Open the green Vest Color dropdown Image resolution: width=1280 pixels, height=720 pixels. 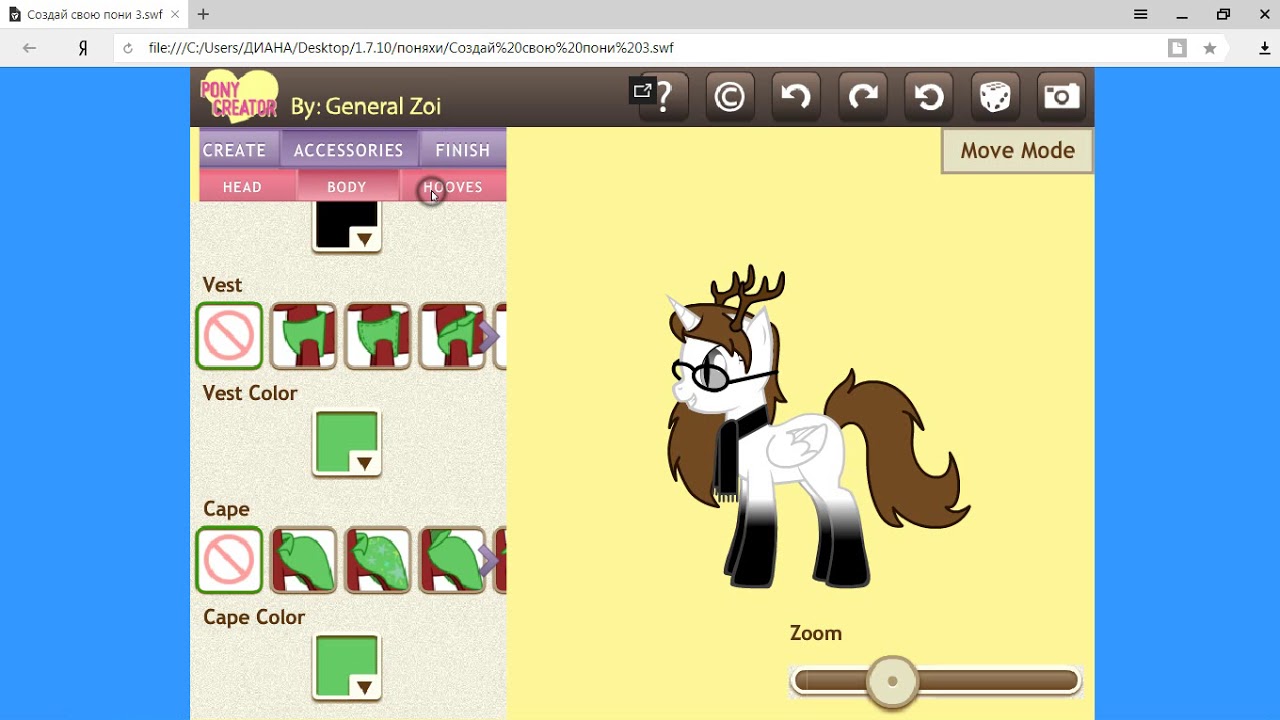[347, 443]
